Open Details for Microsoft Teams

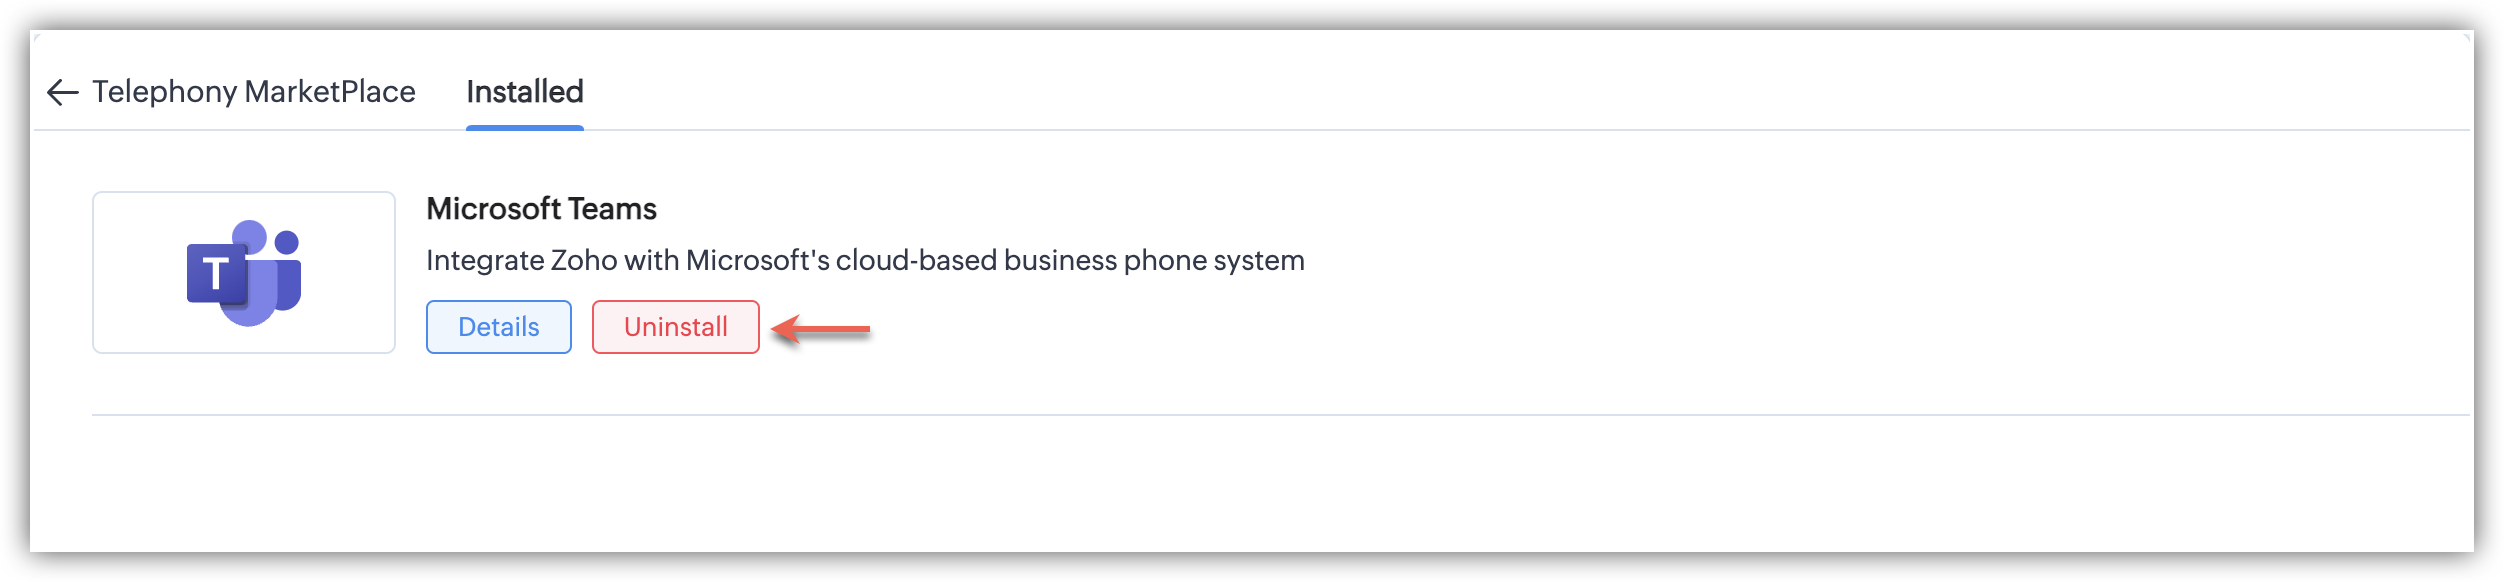click(498, 327)
